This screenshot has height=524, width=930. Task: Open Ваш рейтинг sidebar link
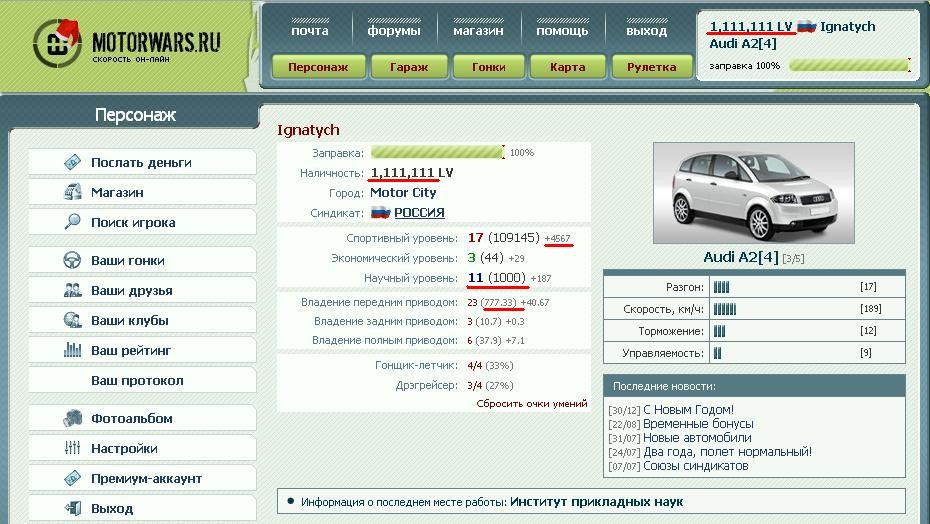(x=142, y=350)
